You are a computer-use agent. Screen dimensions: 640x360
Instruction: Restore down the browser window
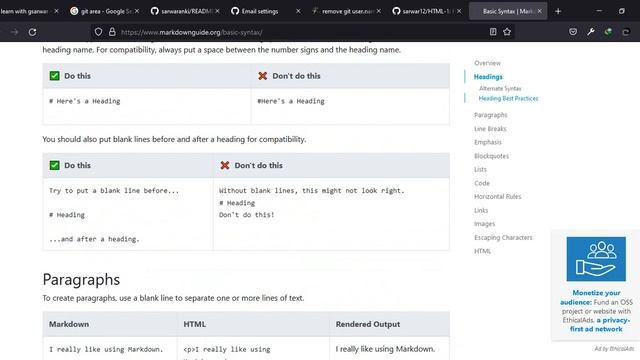click(622, 11)
